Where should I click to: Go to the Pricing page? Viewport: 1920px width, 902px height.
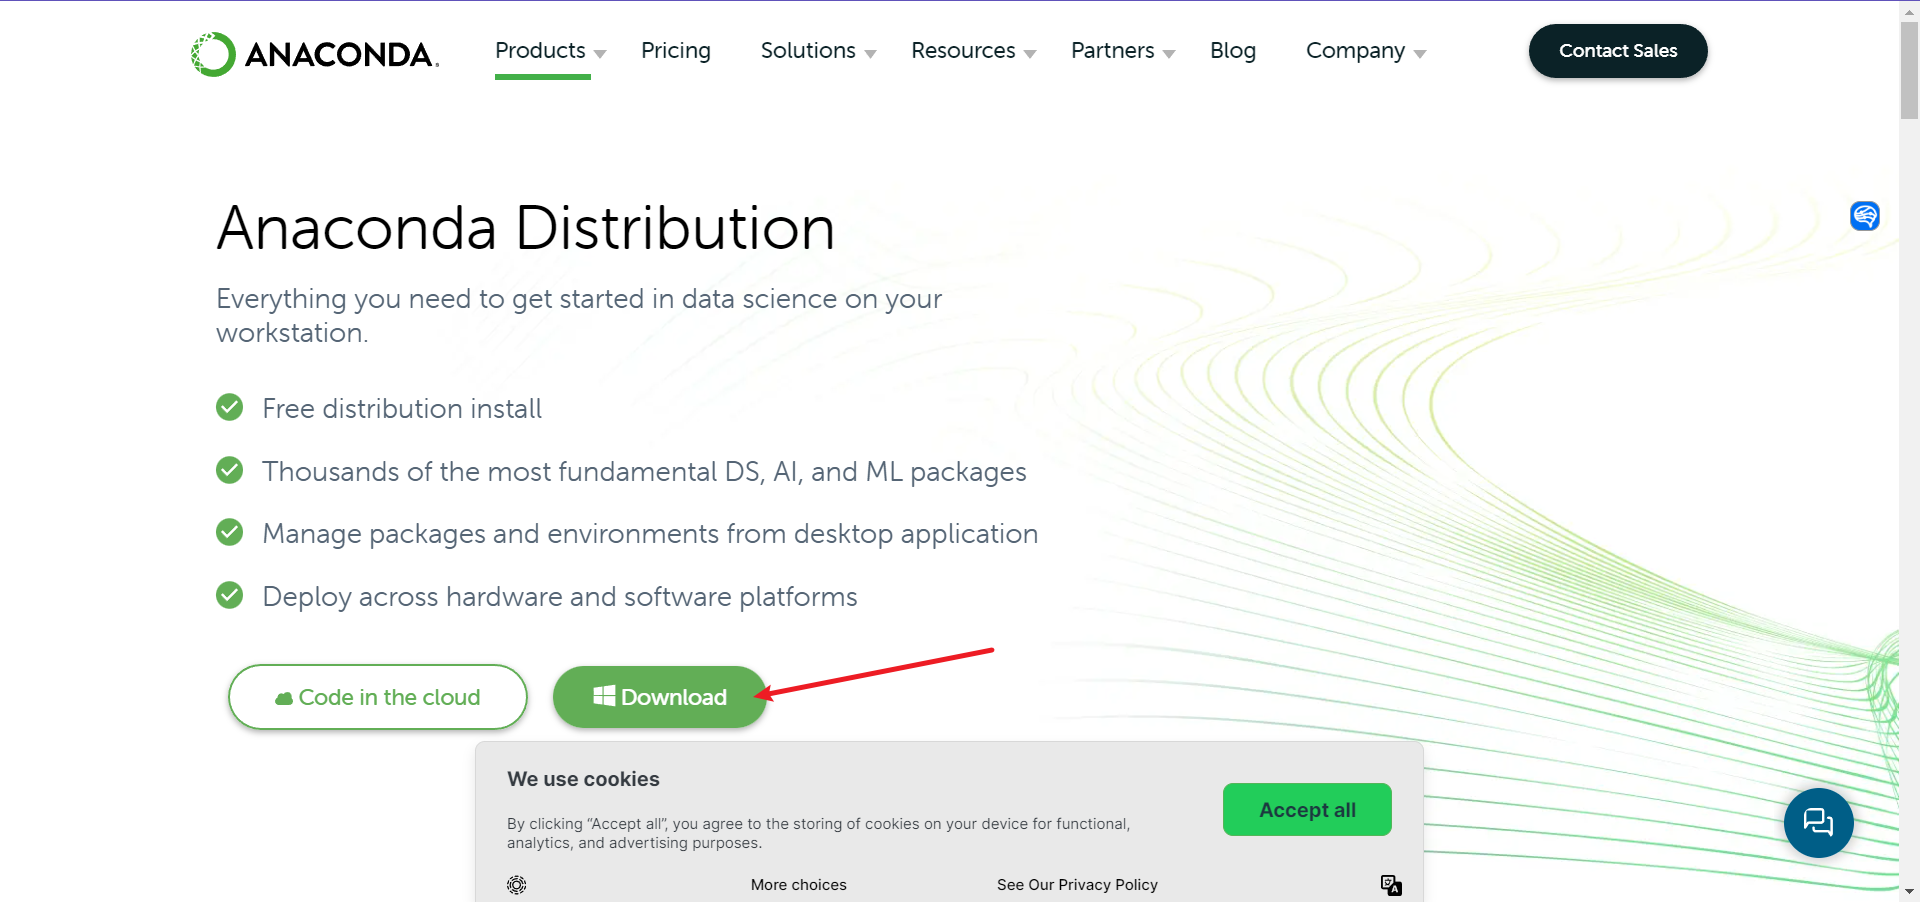676,50
